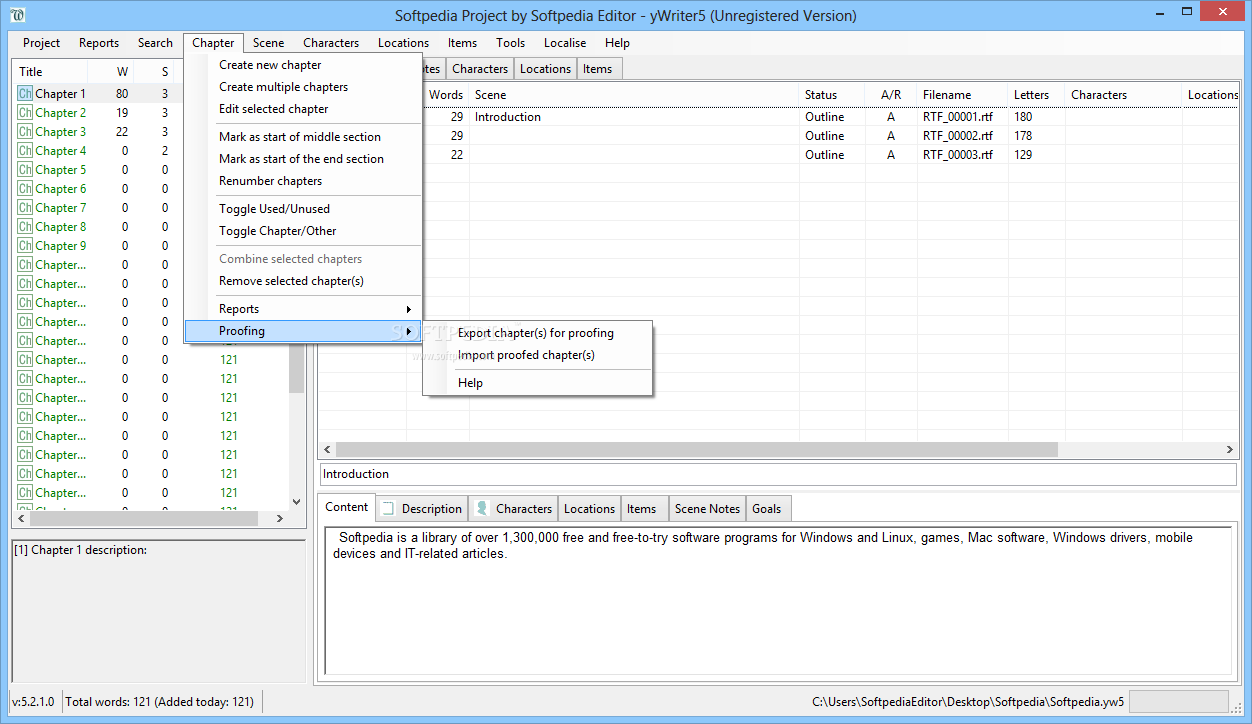
Task: Open the Help menu in menu bar
Action: pos(617,43)
